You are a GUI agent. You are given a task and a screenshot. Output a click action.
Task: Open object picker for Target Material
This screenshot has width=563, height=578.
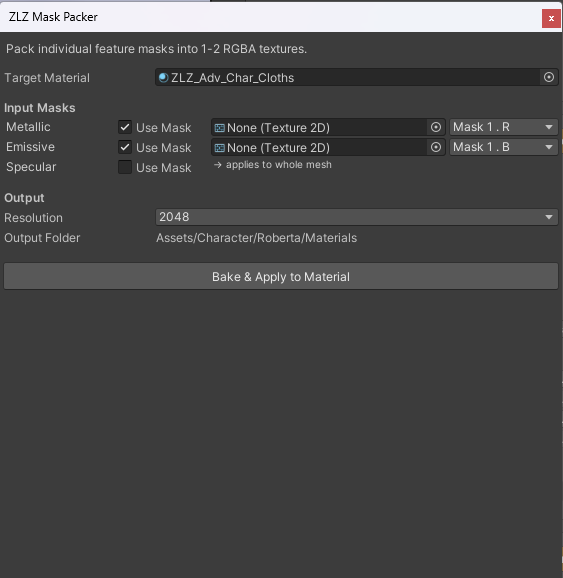(549, 77)
